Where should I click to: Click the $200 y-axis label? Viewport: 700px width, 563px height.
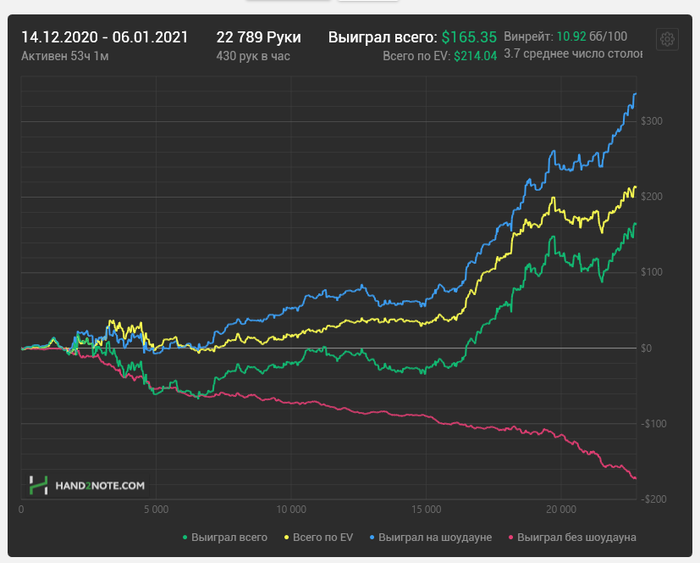click(x=651, y=196)
